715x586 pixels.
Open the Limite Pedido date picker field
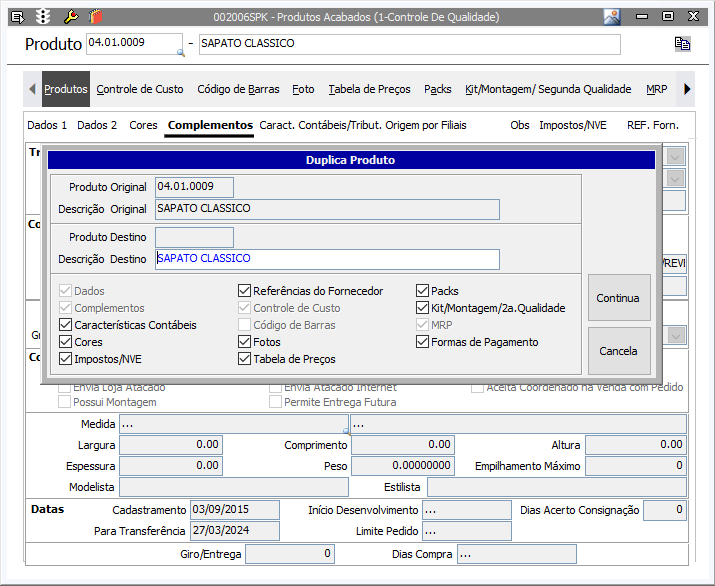coord(466,531)
